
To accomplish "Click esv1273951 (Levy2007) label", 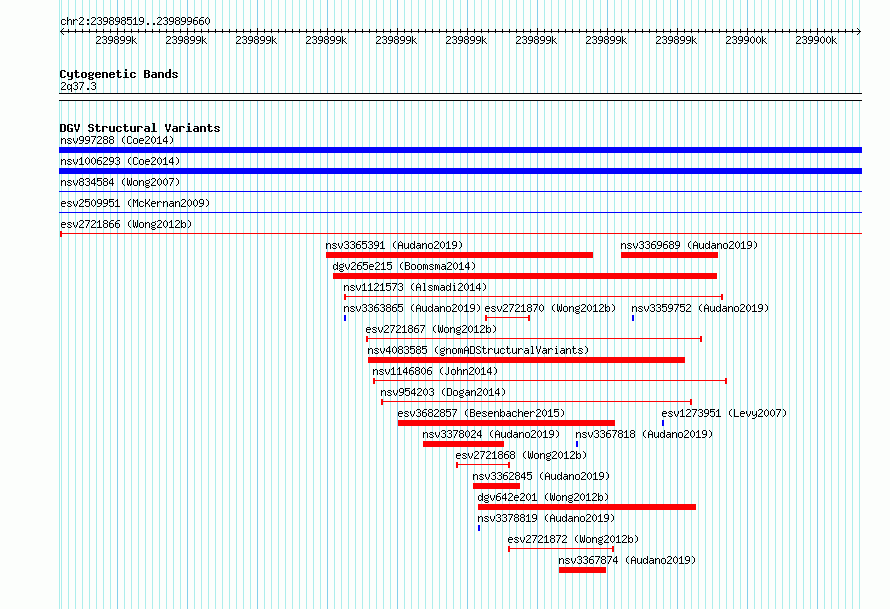I will click(x=724, y=413).
